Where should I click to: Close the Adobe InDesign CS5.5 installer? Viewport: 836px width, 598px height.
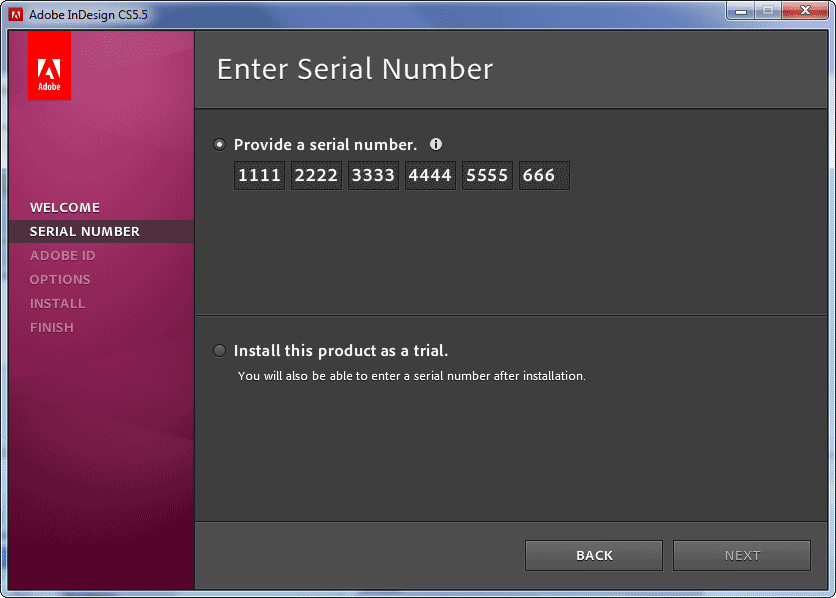(x=805, y=11)
